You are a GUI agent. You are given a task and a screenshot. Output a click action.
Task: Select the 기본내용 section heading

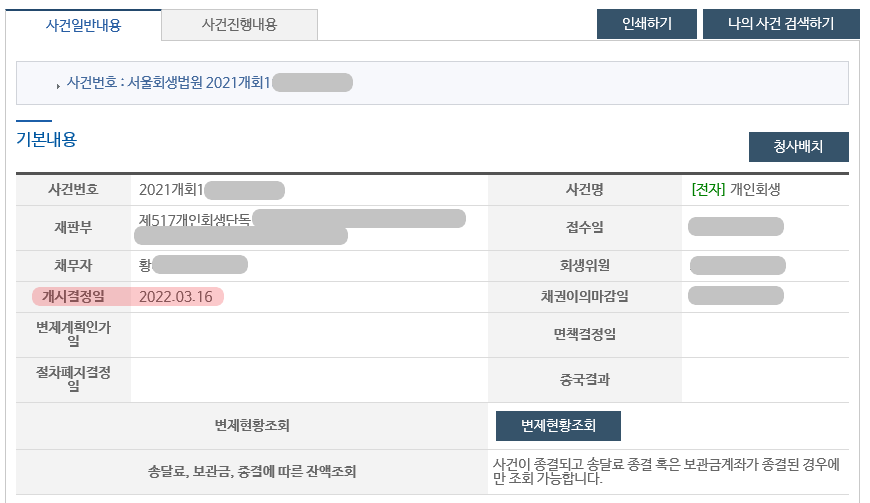(x=47, y=139)
